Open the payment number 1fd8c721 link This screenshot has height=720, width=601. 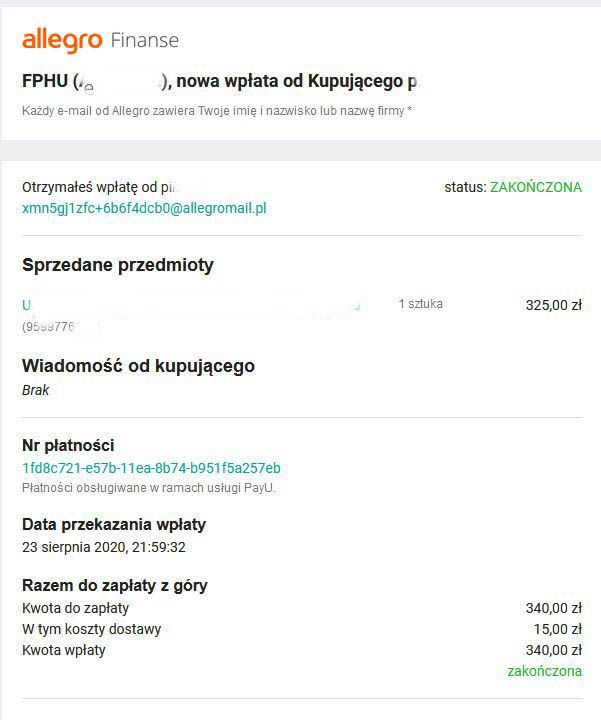[x=151, y=468]
